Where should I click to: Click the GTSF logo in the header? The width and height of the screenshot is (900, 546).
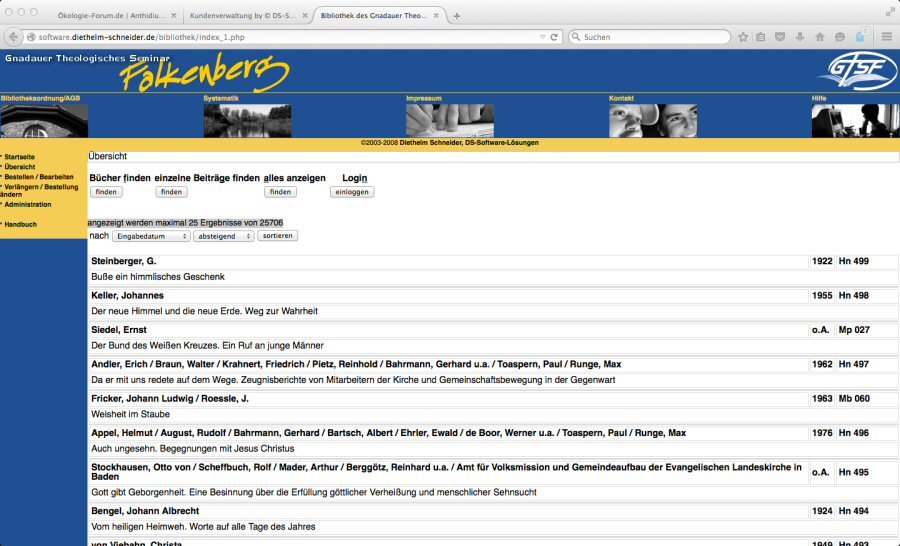tap(859, 71)
